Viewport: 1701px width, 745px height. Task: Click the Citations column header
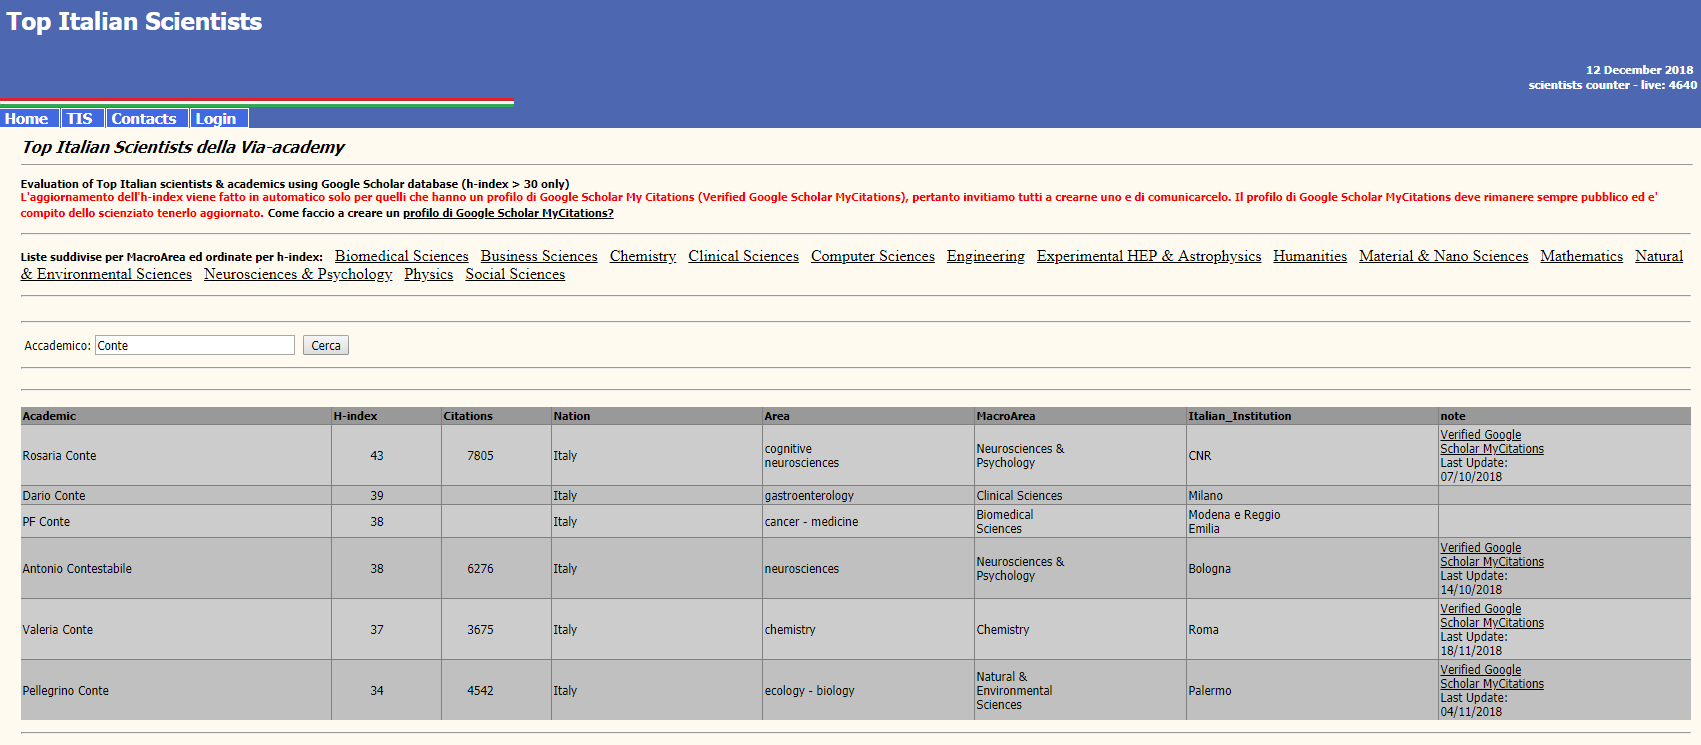click(496, 416)
